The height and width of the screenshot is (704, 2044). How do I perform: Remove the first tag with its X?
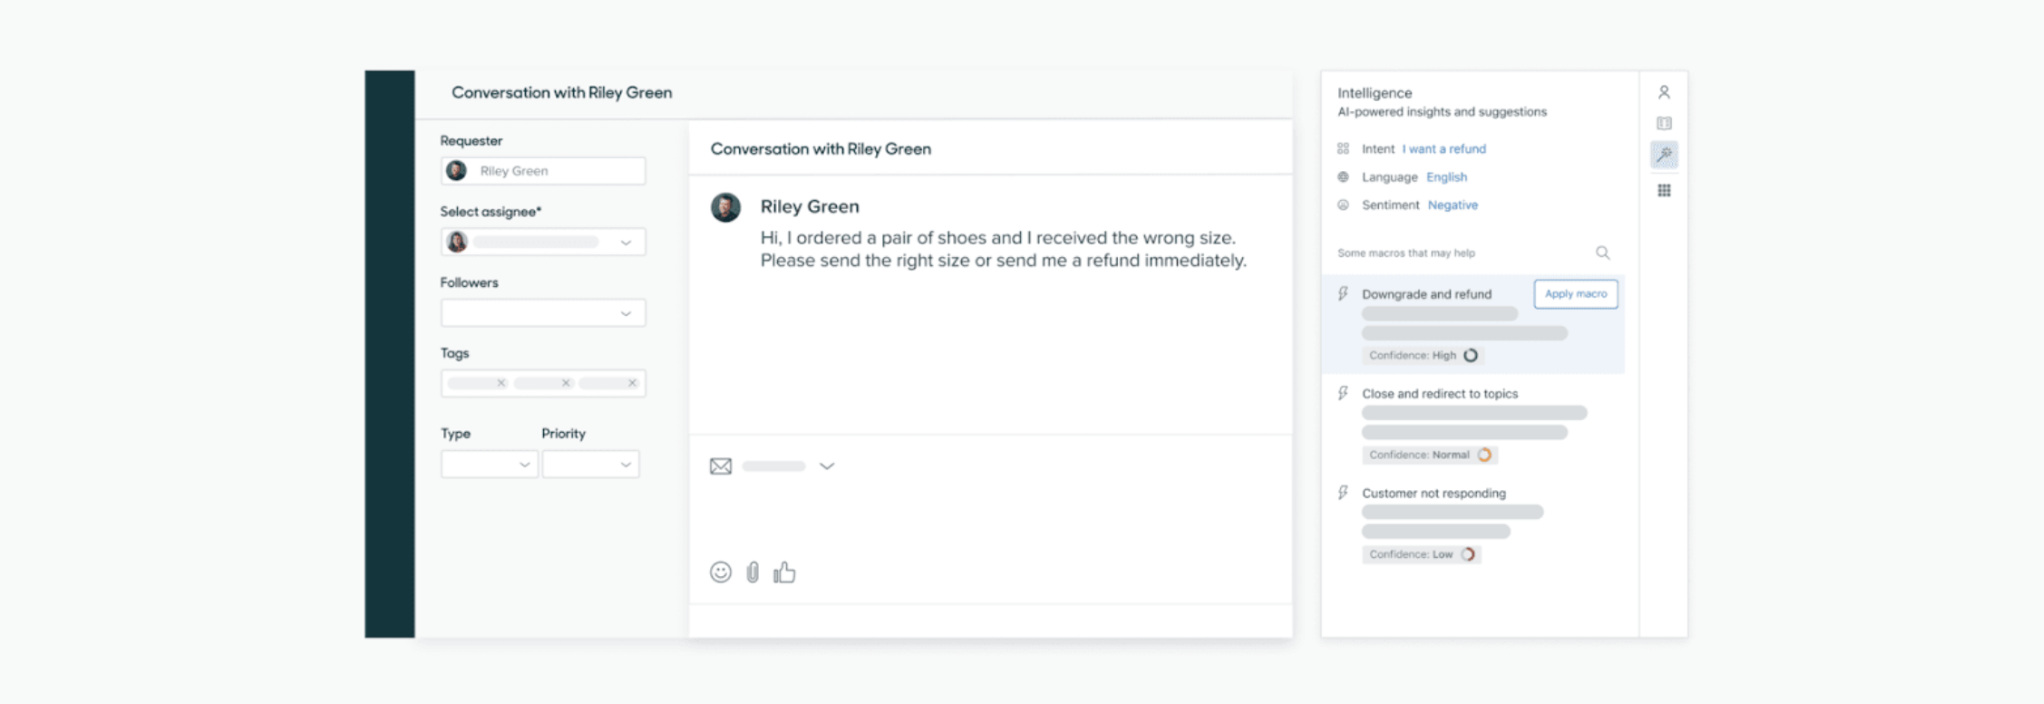point(501,383)
